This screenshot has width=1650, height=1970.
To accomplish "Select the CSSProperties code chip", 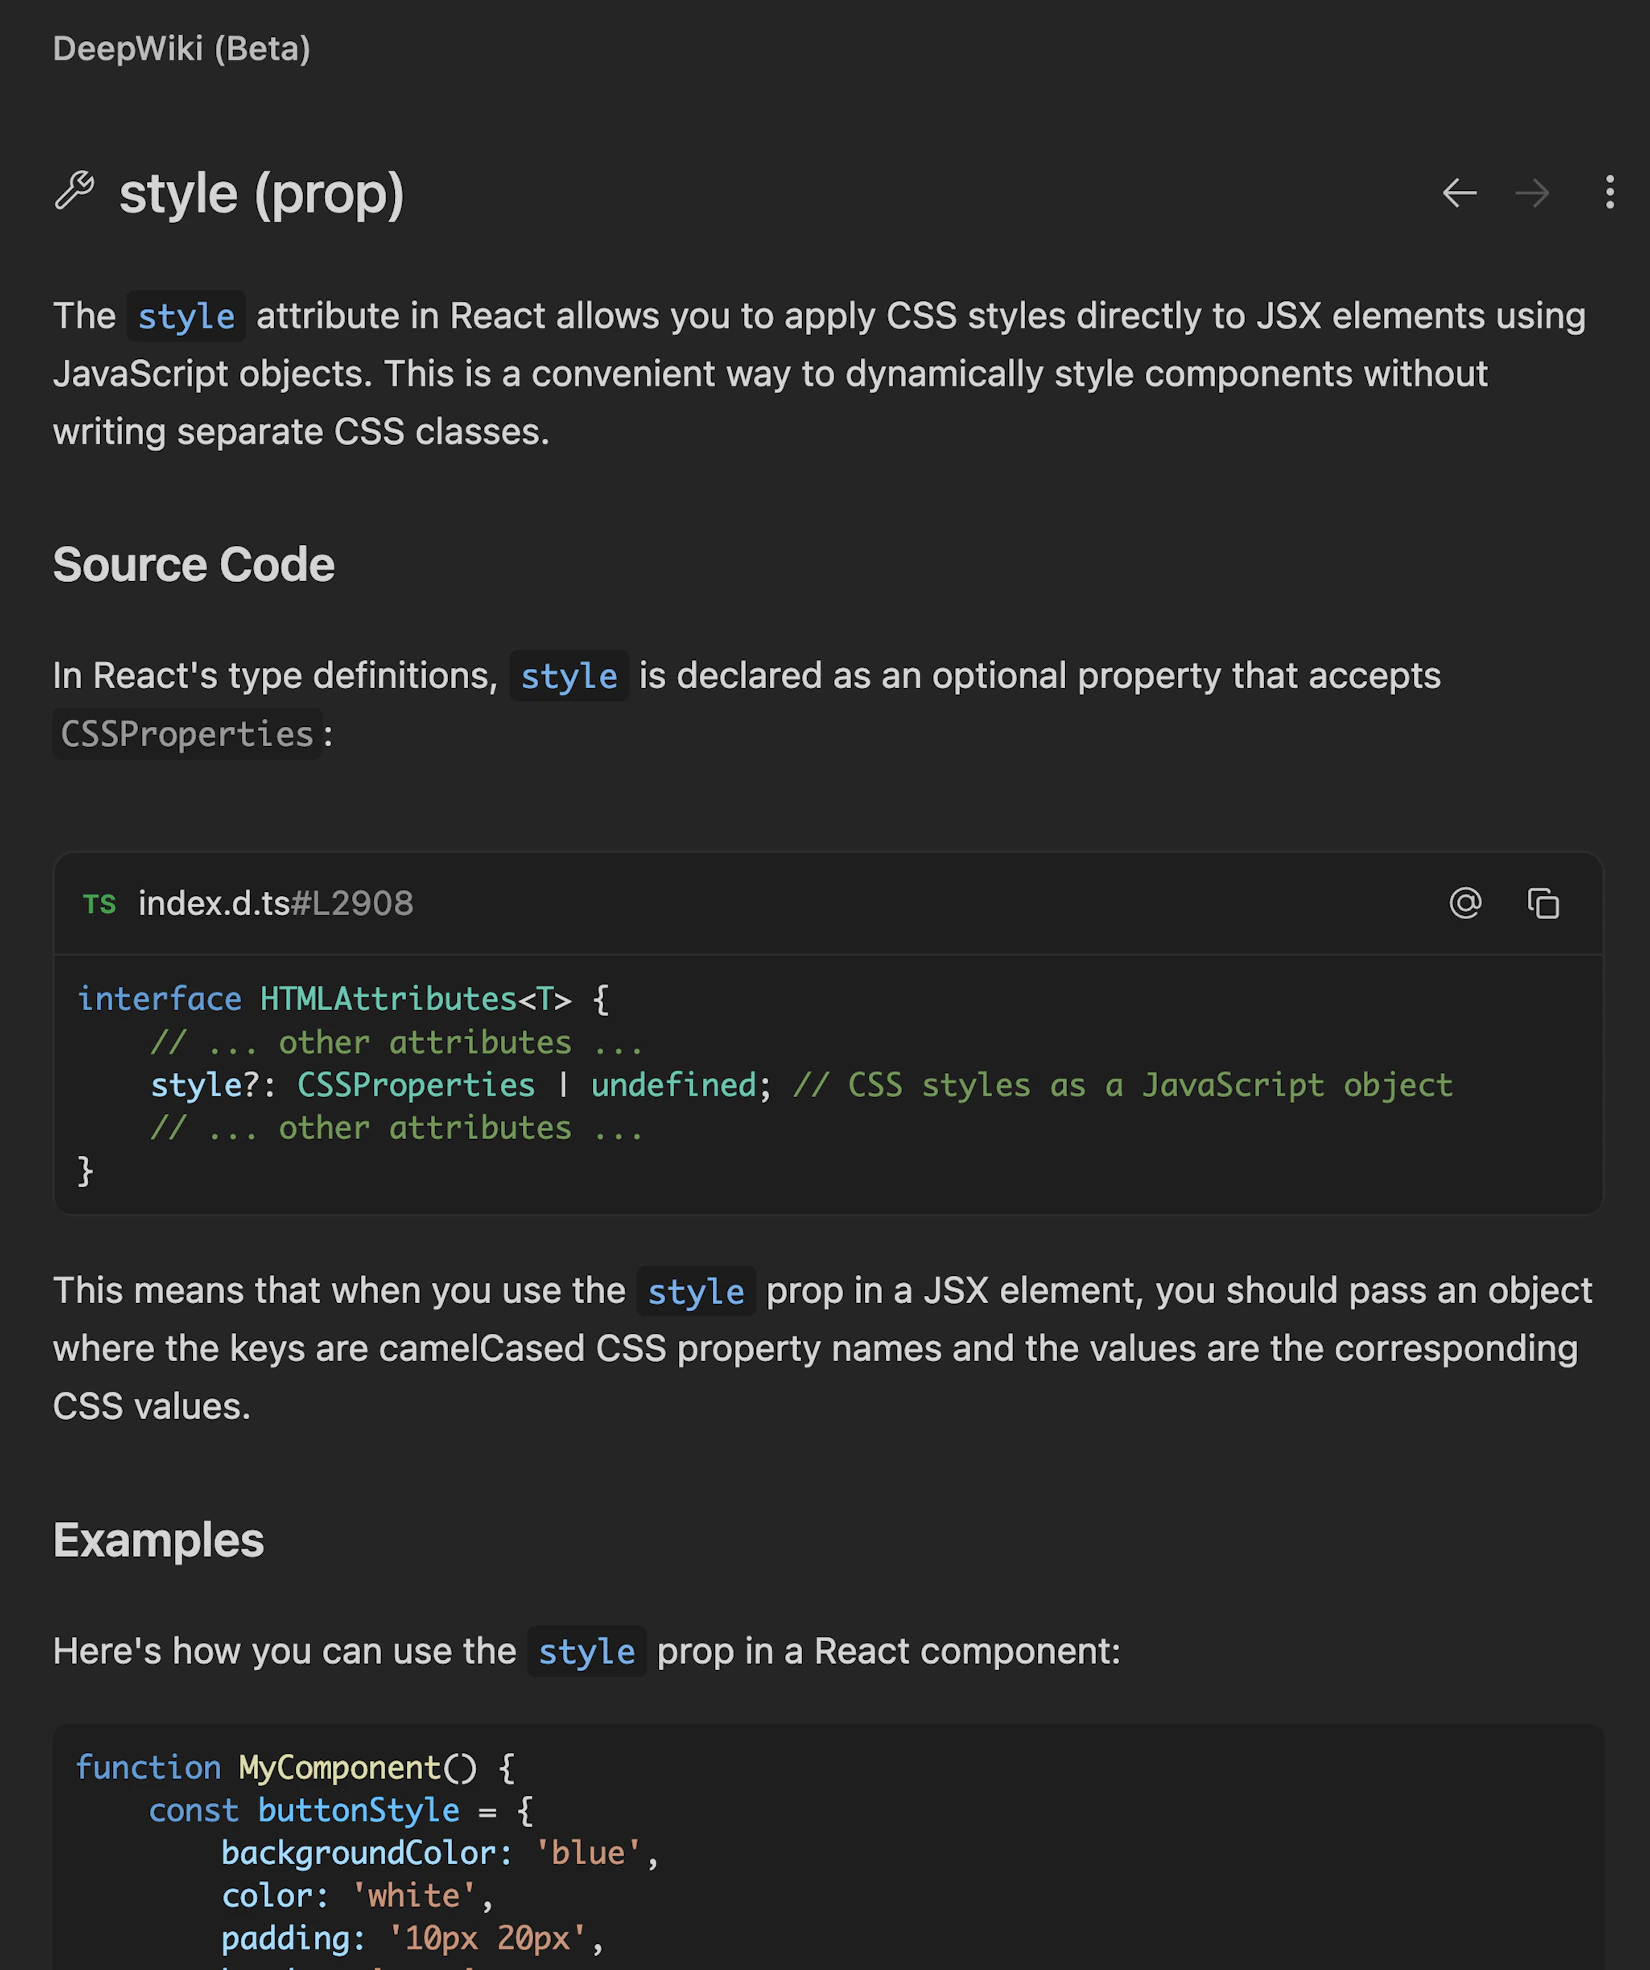I will [x=186, y=734].
